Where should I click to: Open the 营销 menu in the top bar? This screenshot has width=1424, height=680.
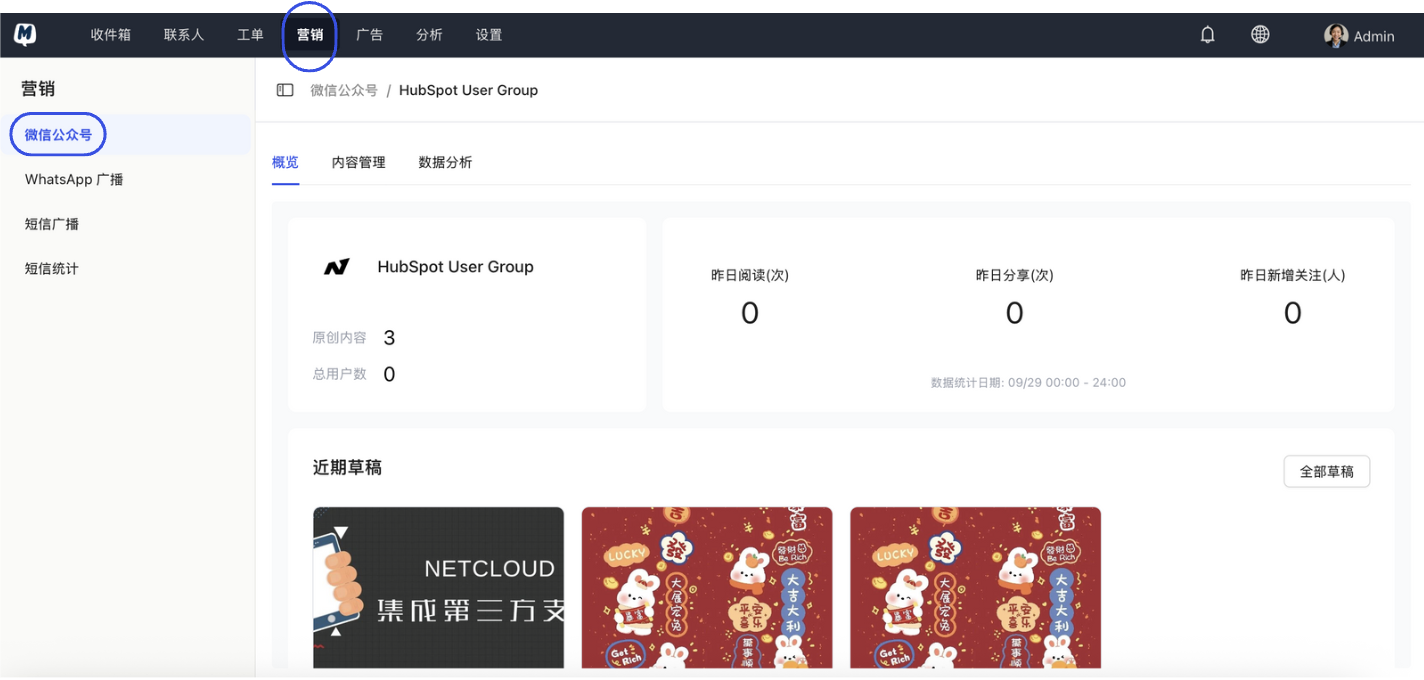pos(310,33)
